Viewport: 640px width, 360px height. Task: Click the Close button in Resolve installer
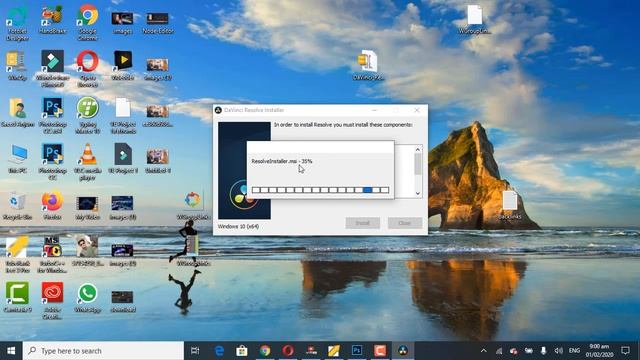coord(404,223)
